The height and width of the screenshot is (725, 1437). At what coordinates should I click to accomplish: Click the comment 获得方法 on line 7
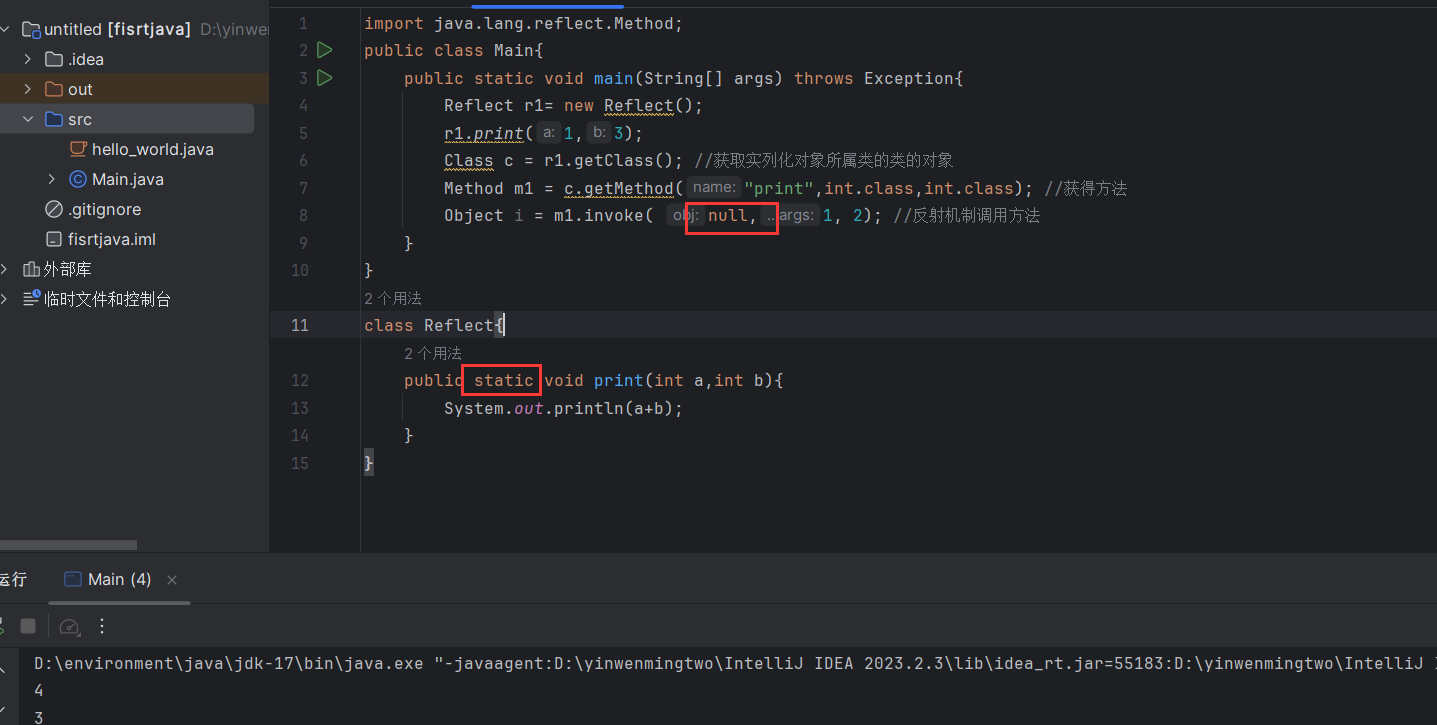coord(1085,188)
